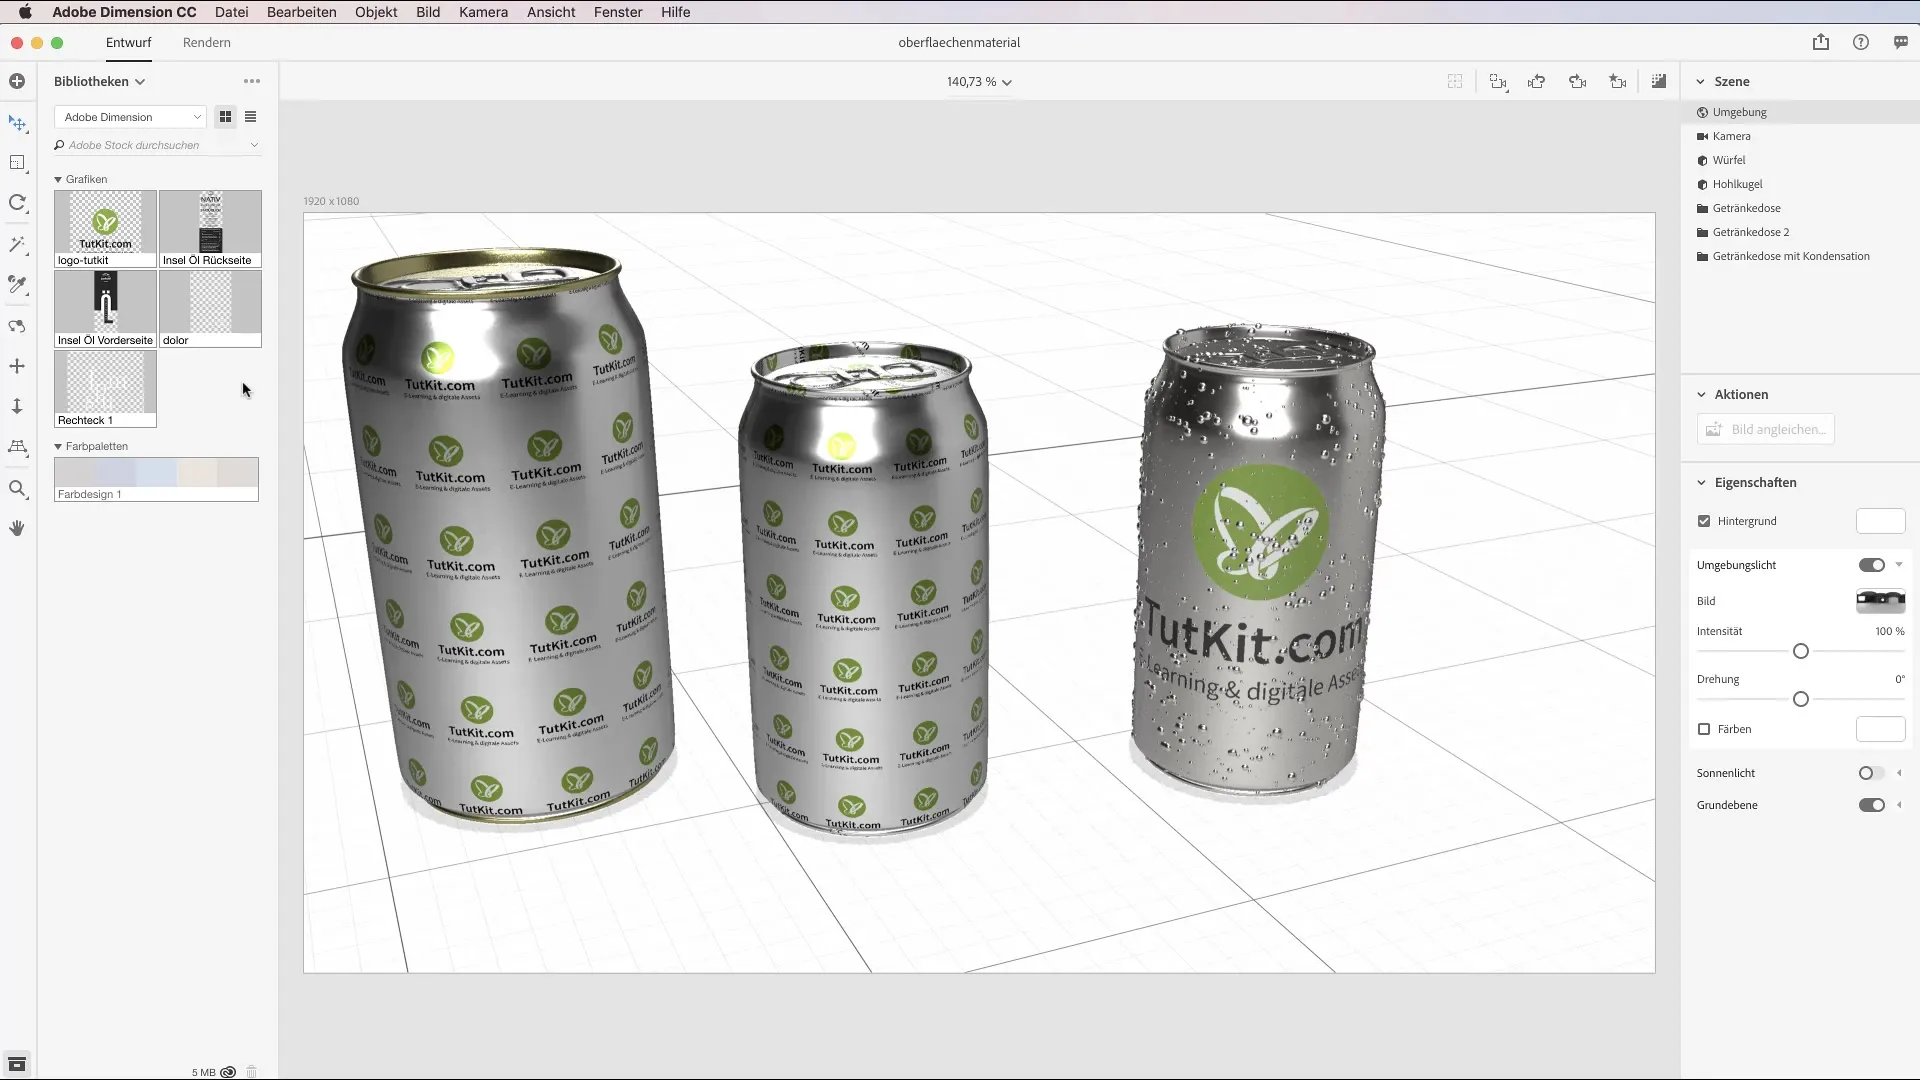Collapse the Grafiken section
Viewport: 1920px width, 1080px height.
[58, 179]
